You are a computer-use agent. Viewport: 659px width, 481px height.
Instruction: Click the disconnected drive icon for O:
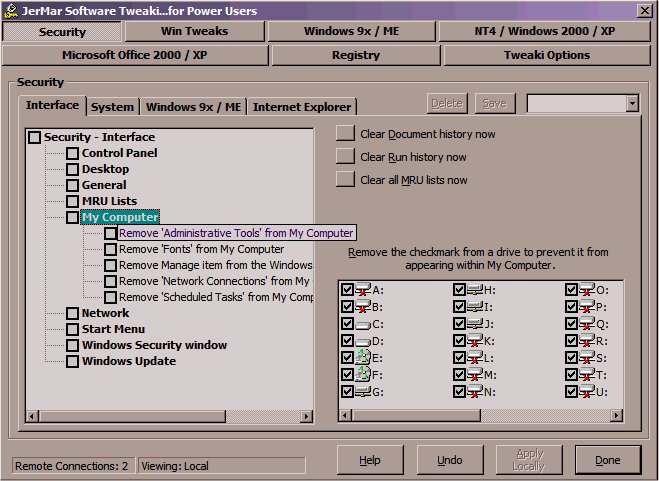coord(587,290)
